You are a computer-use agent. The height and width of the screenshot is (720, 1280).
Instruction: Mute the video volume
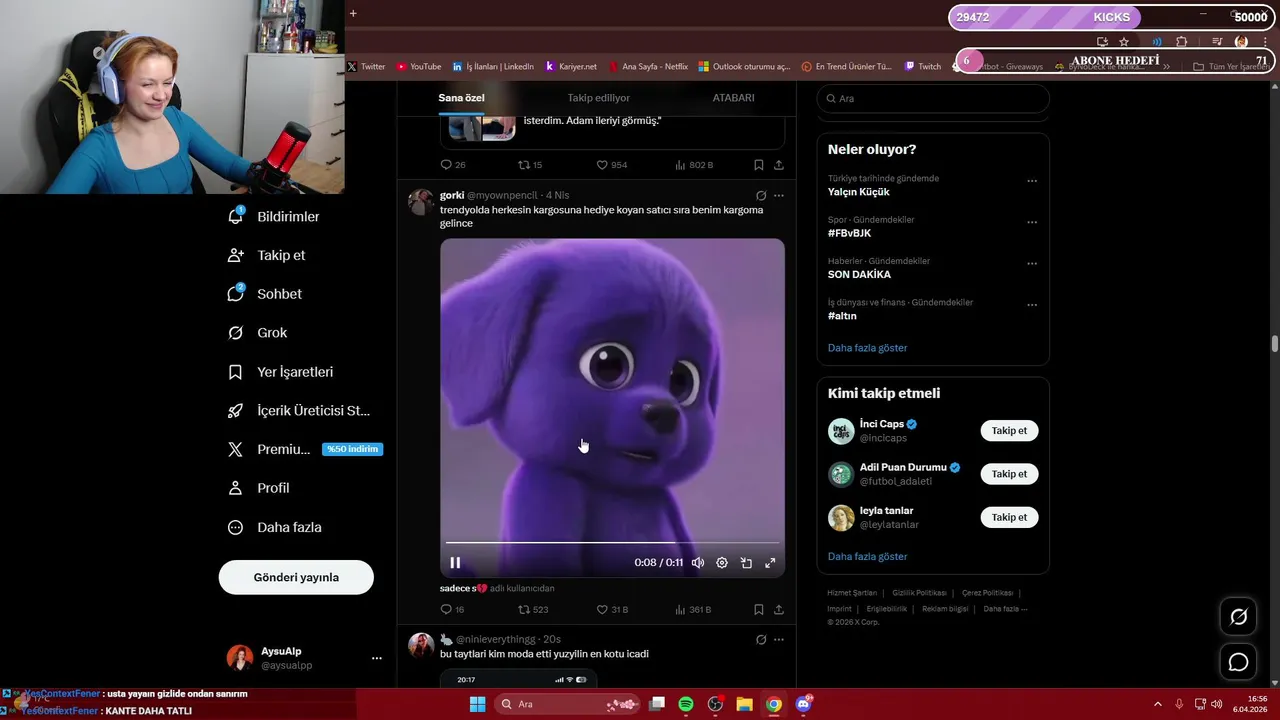[x=698, y=563]
